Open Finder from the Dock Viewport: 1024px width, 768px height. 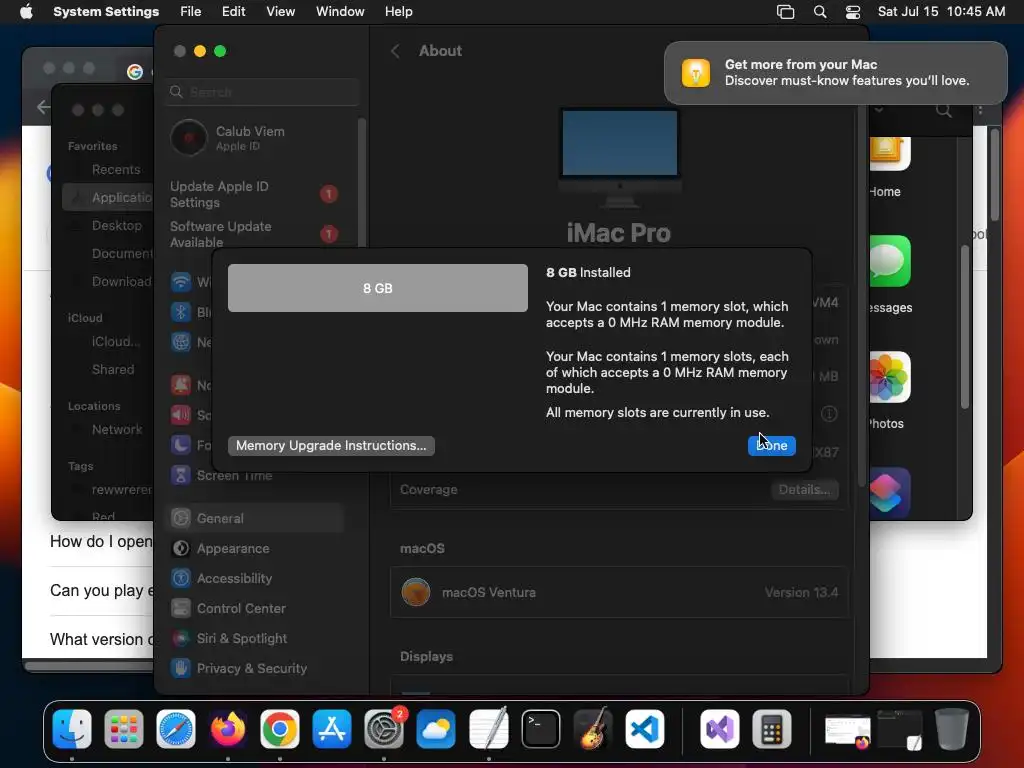(x=72, y=729)
